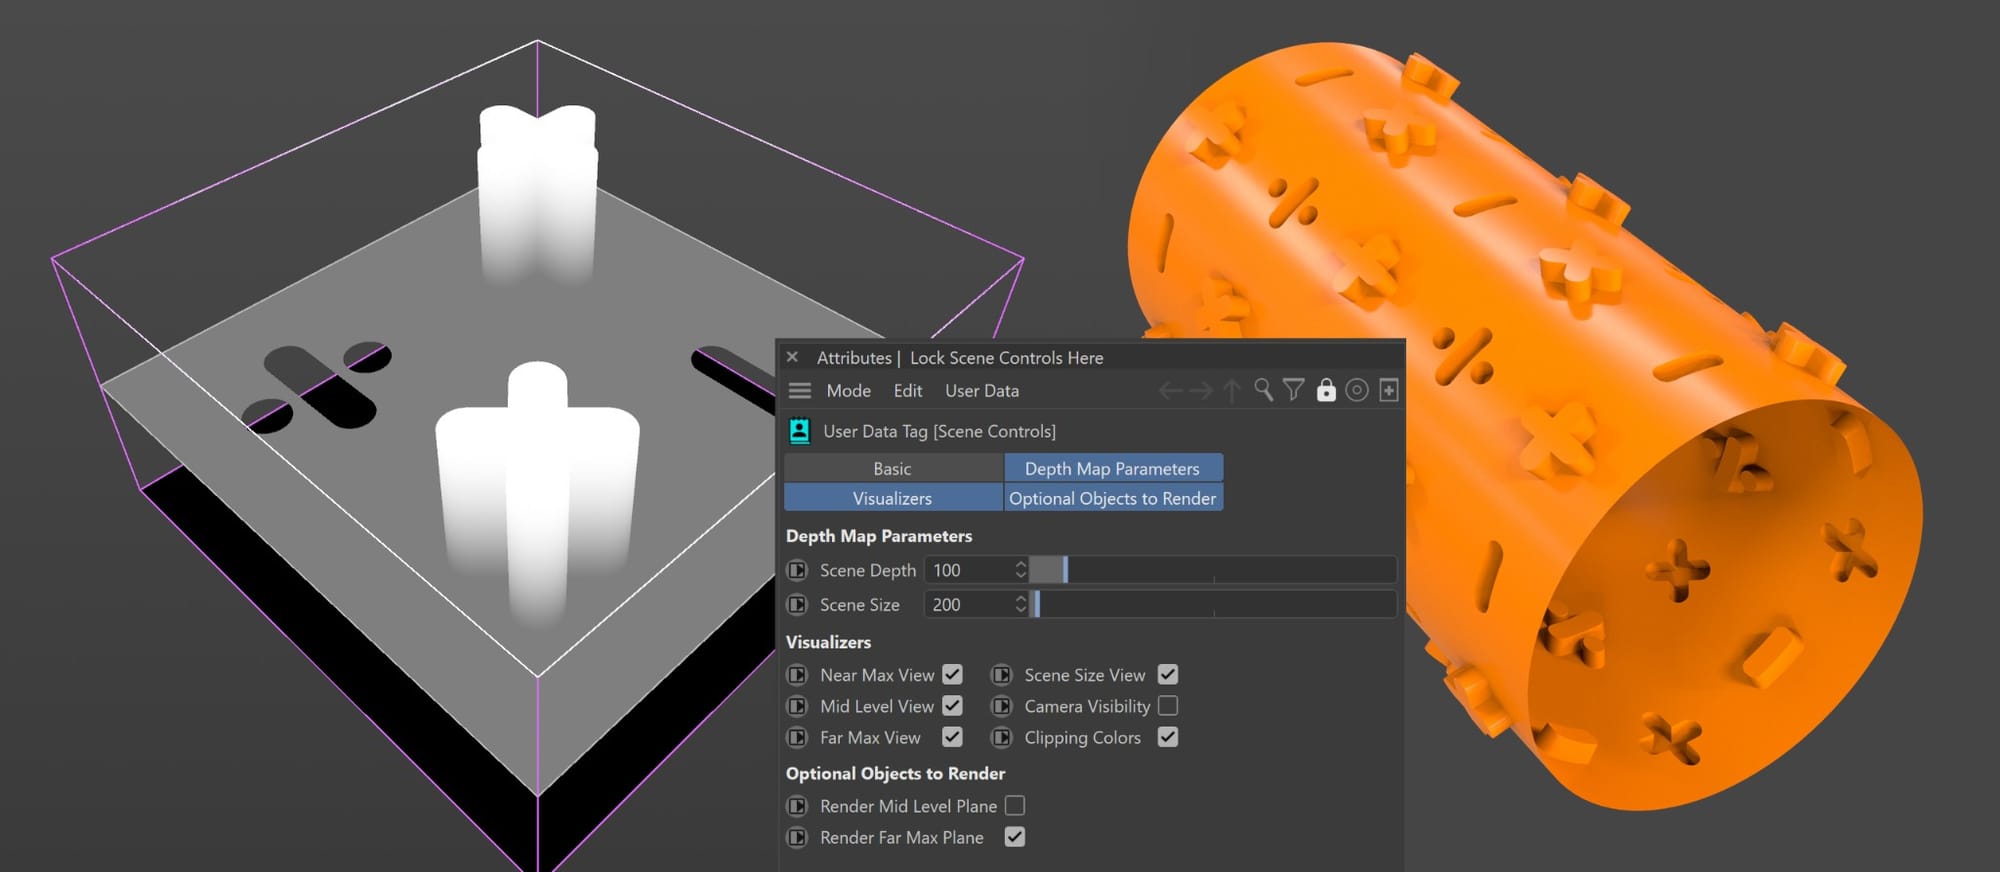This screenshot has height=872, width=2000.
Task: Click the keyframe dot beside Clipping Colors
Action: tap(1001, 738)
